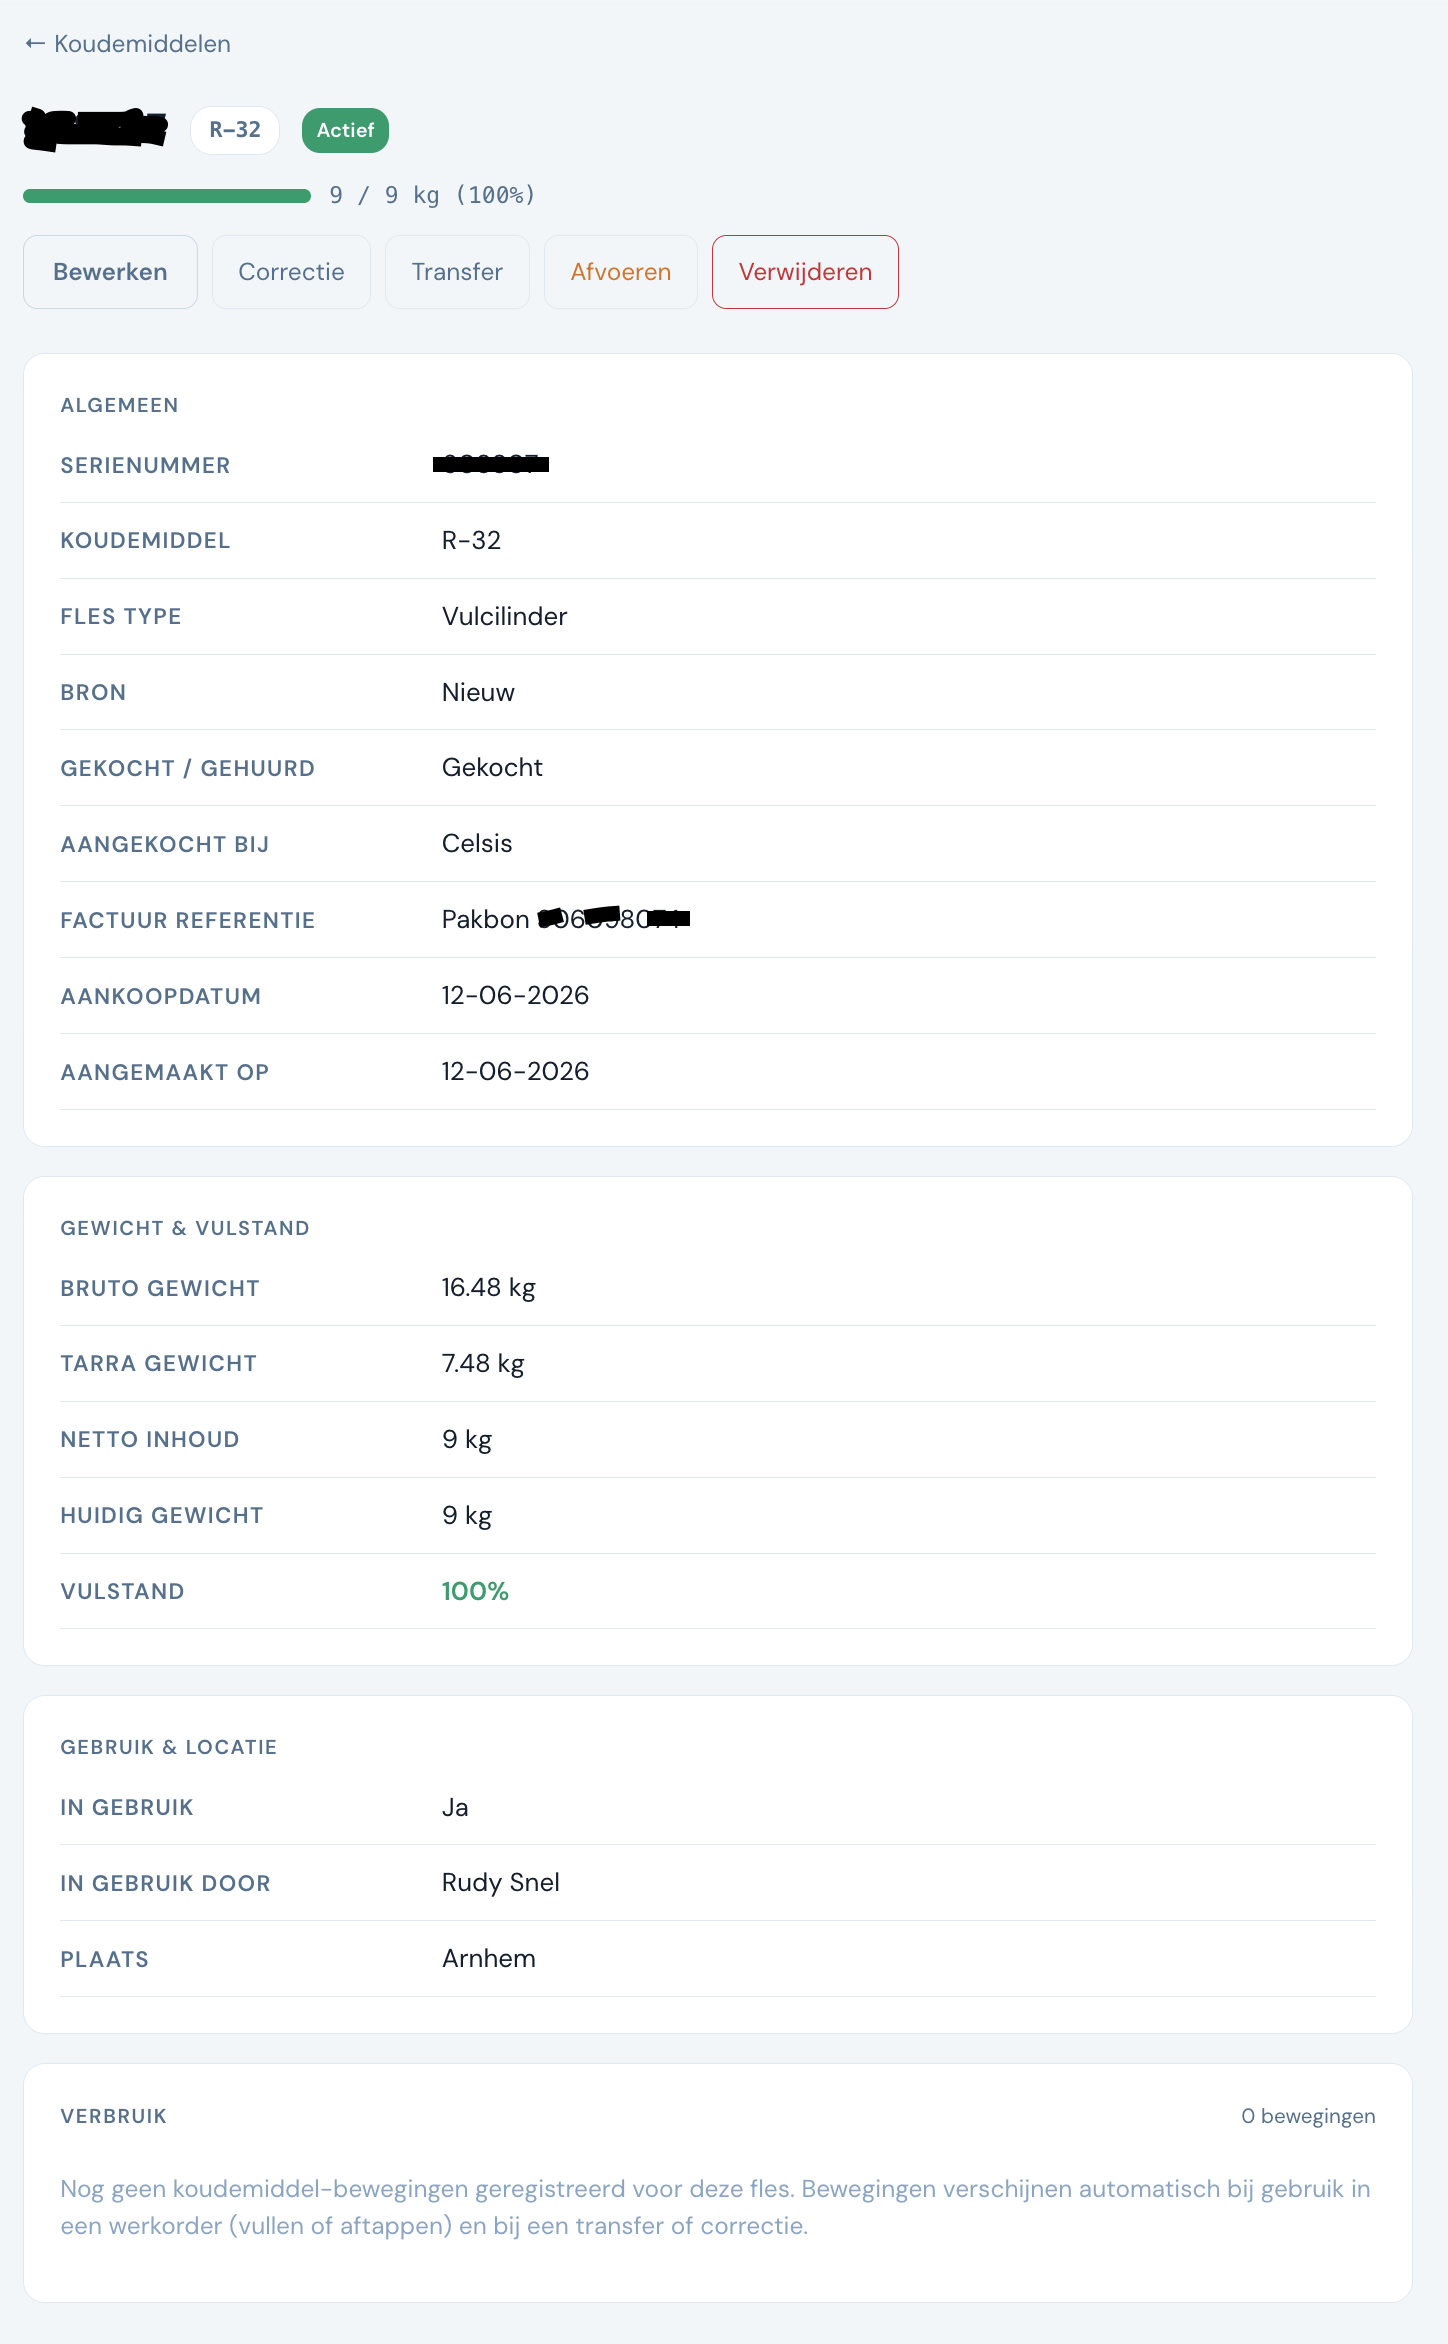The image size is (1448, 2344).
Task: Click the Netto inhoud value 9 kg
Action: pos(467,1440)
